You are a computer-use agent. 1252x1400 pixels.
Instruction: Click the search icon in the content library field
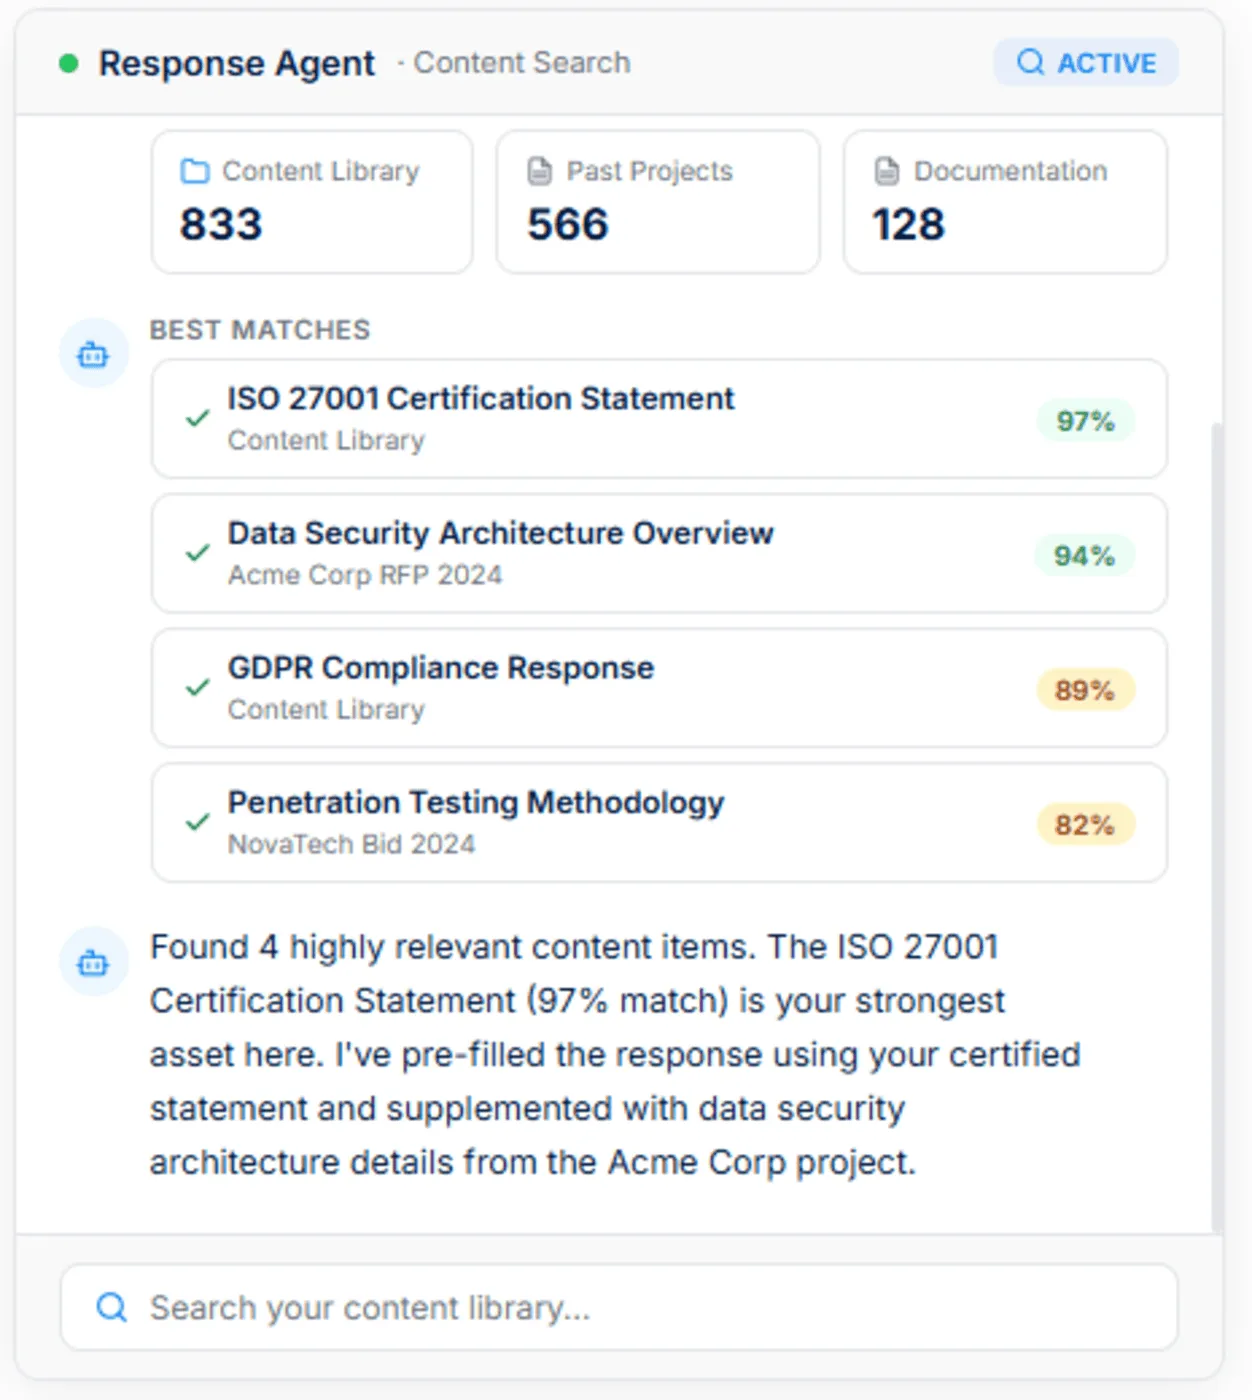pyautogui.click(x=112, y=1307)
